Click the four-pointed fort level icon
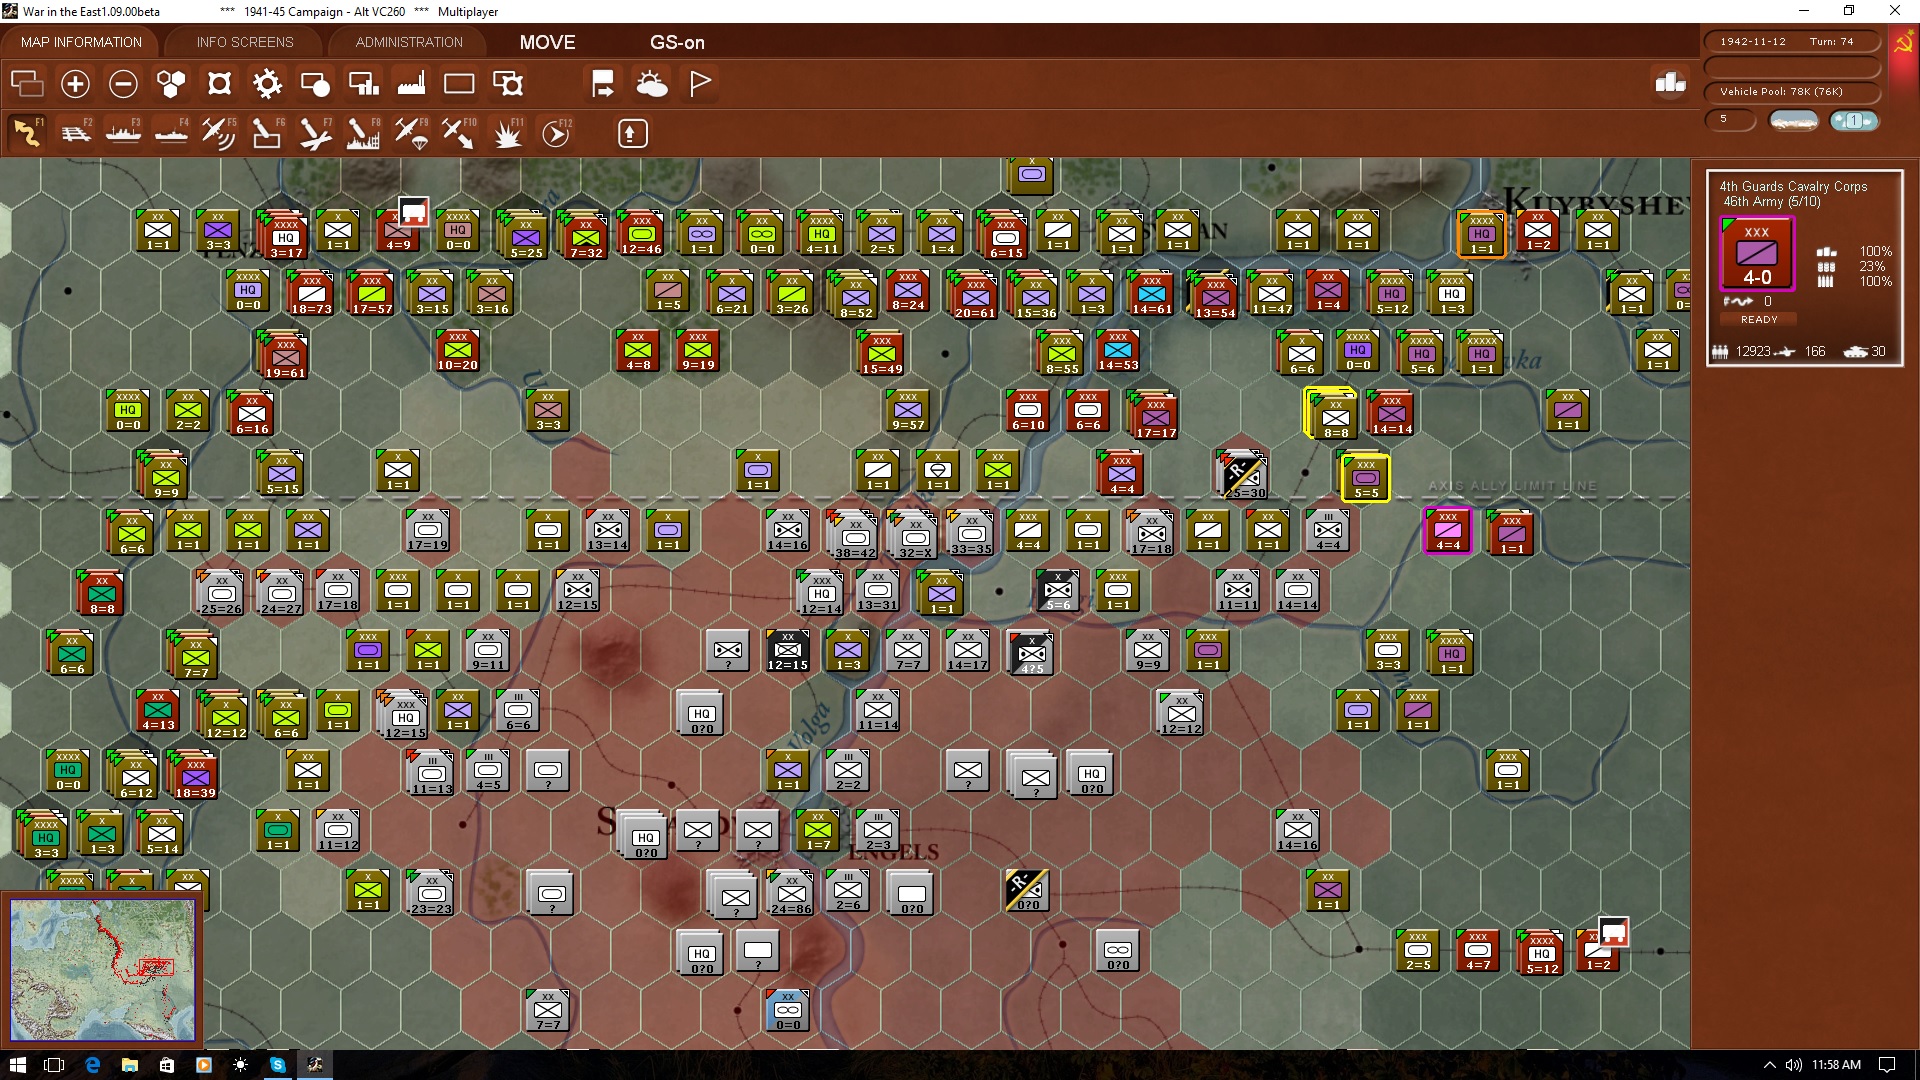Screen dimensions: 1920x1080 [x=219, y=84]
